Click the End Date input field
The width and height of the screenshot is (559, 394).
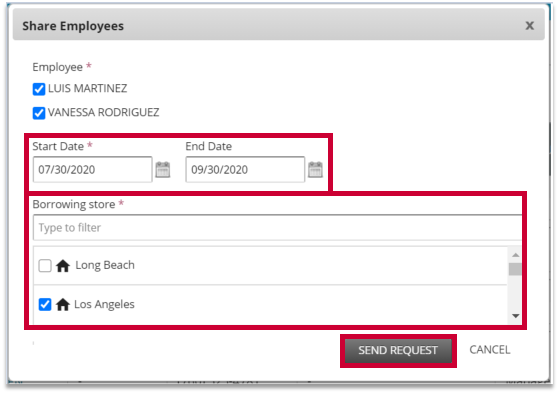point(245,169)
